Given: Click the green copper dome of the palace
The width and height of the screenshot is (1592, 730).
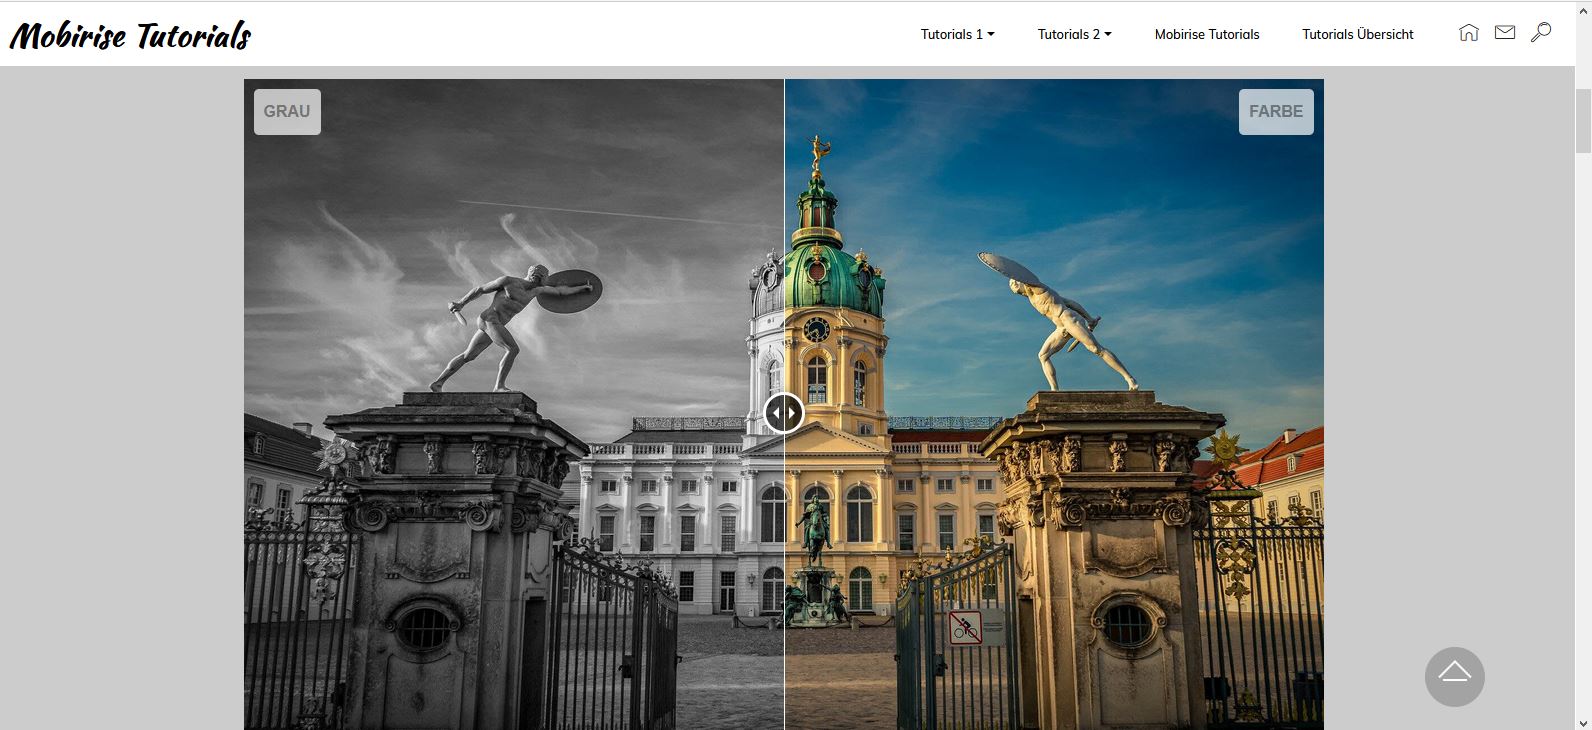Looking at the screenshot, I should (833, 280).
